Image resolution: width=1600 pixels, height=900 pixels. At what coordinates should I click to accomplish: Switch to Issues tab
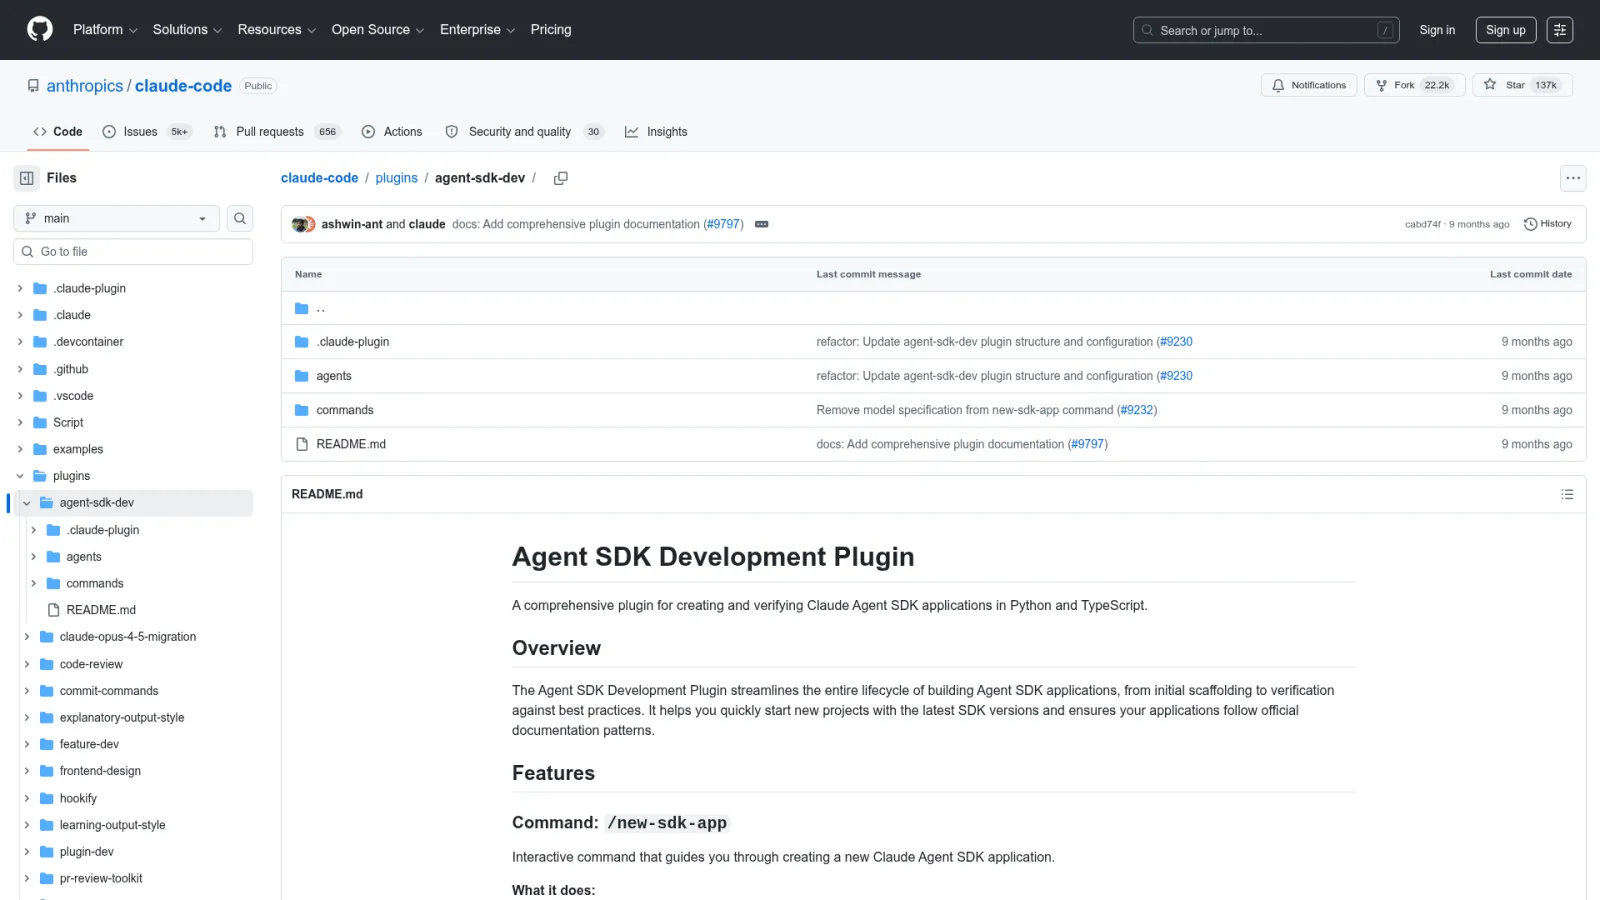point(146,132)
